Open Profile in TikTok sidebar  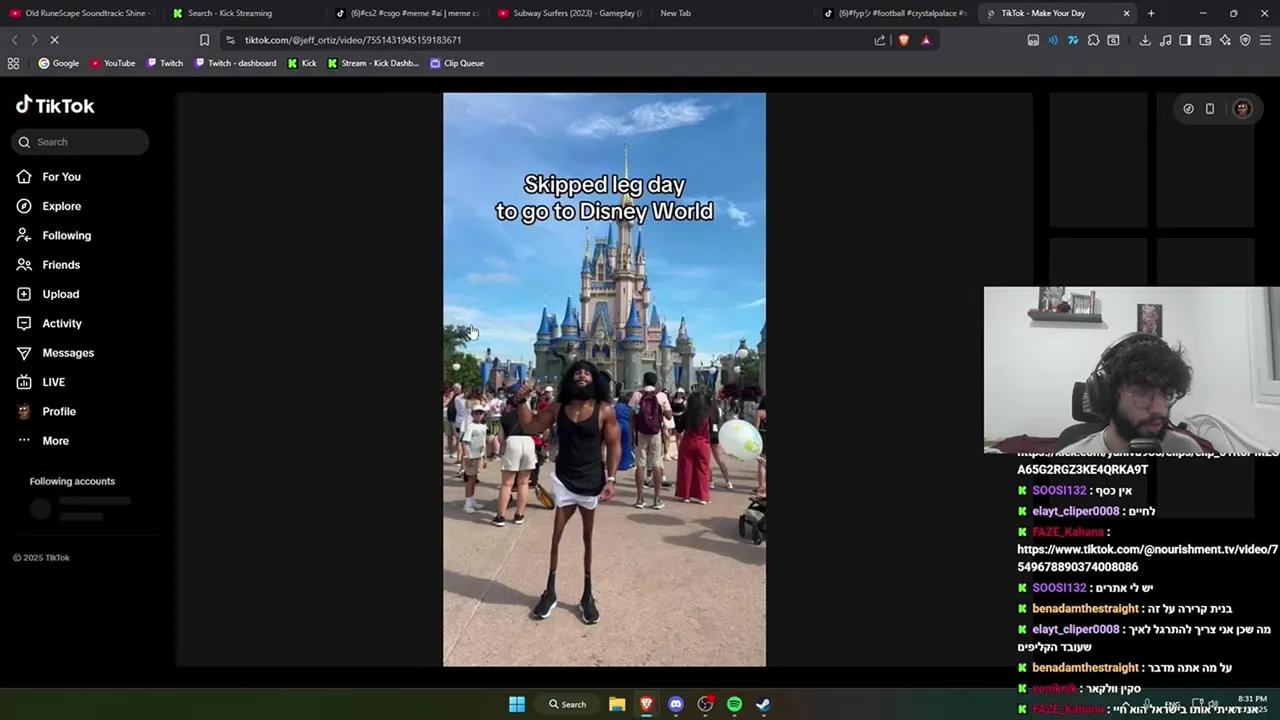coord(46,411)
